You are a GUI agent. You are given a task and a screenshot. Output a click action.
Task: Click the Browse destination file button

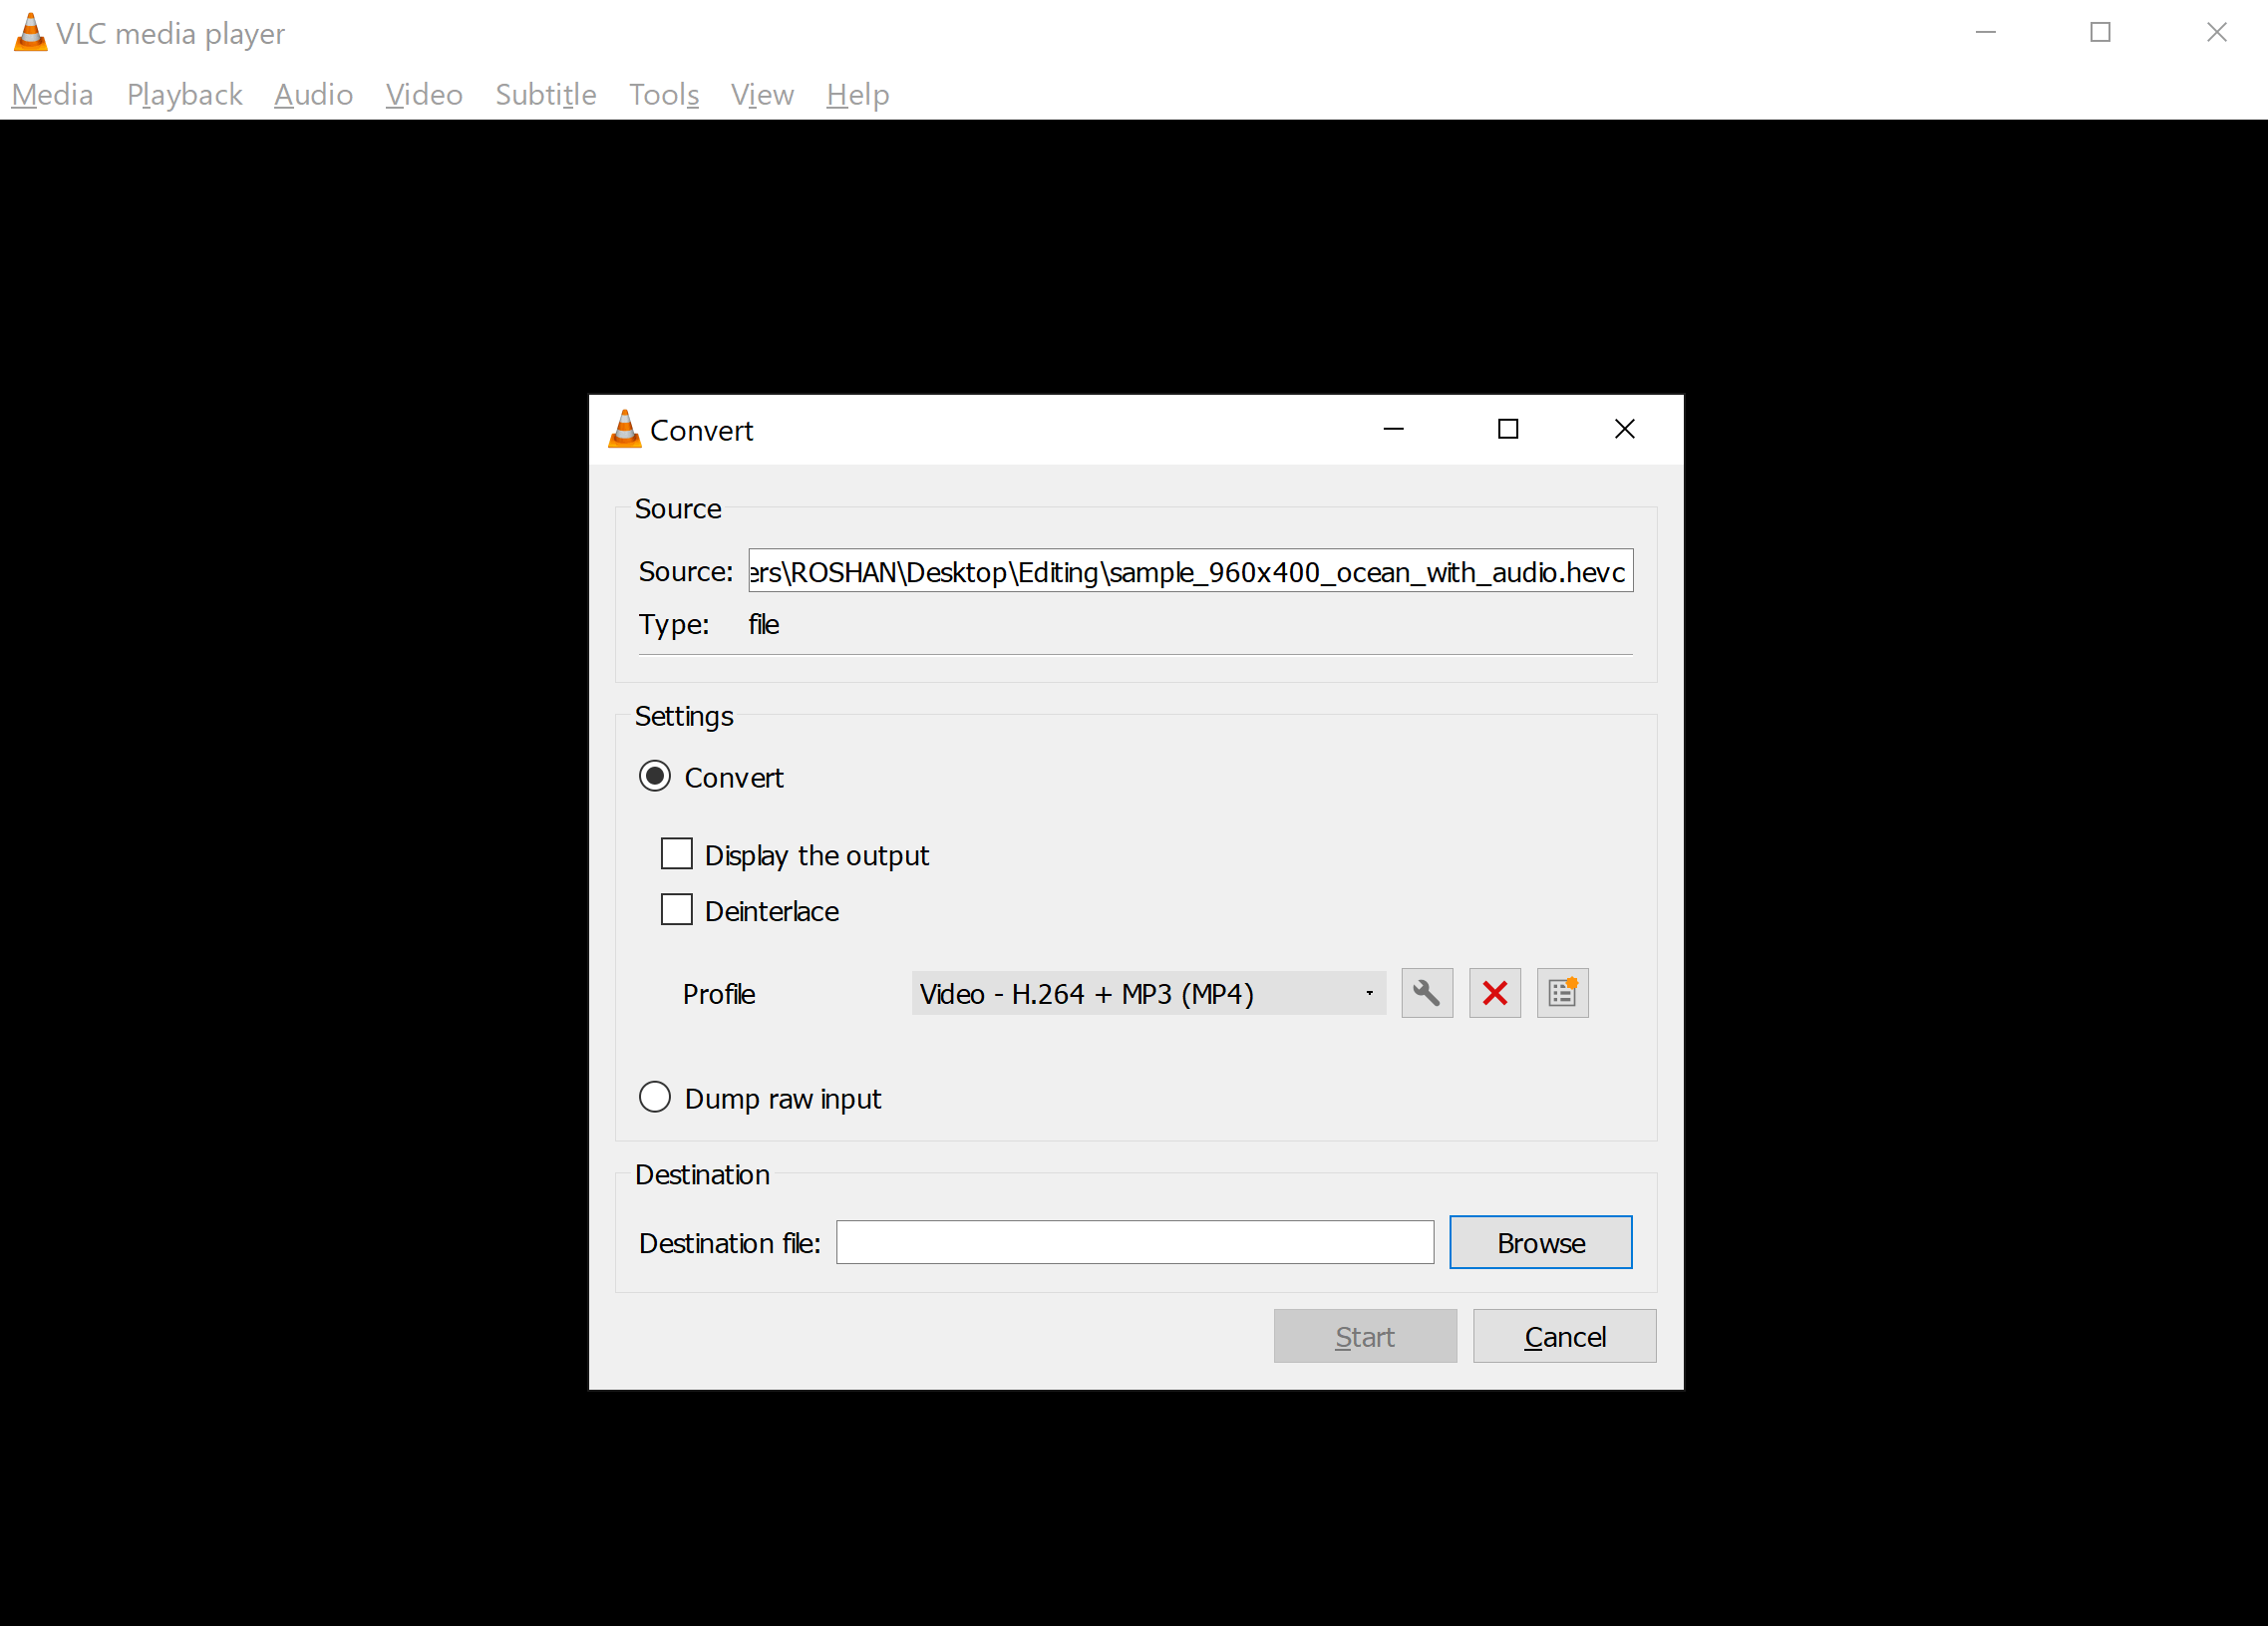(1541, 1242)
